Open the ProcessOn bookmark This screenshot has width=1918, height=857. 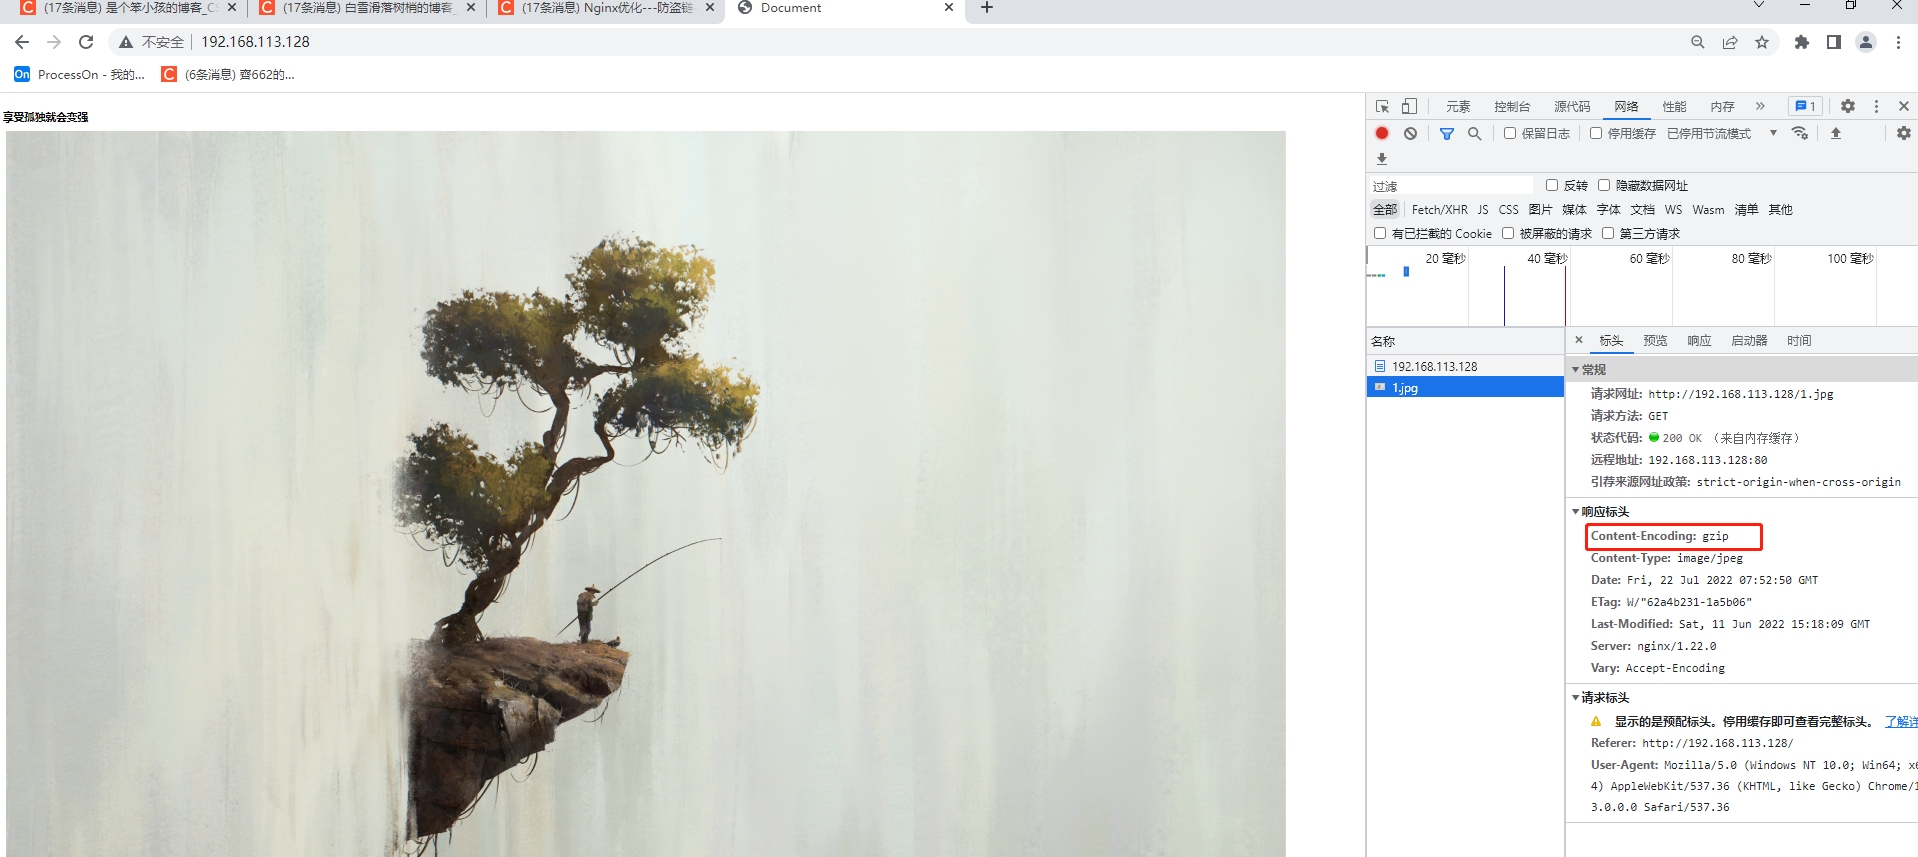[80, 75]
